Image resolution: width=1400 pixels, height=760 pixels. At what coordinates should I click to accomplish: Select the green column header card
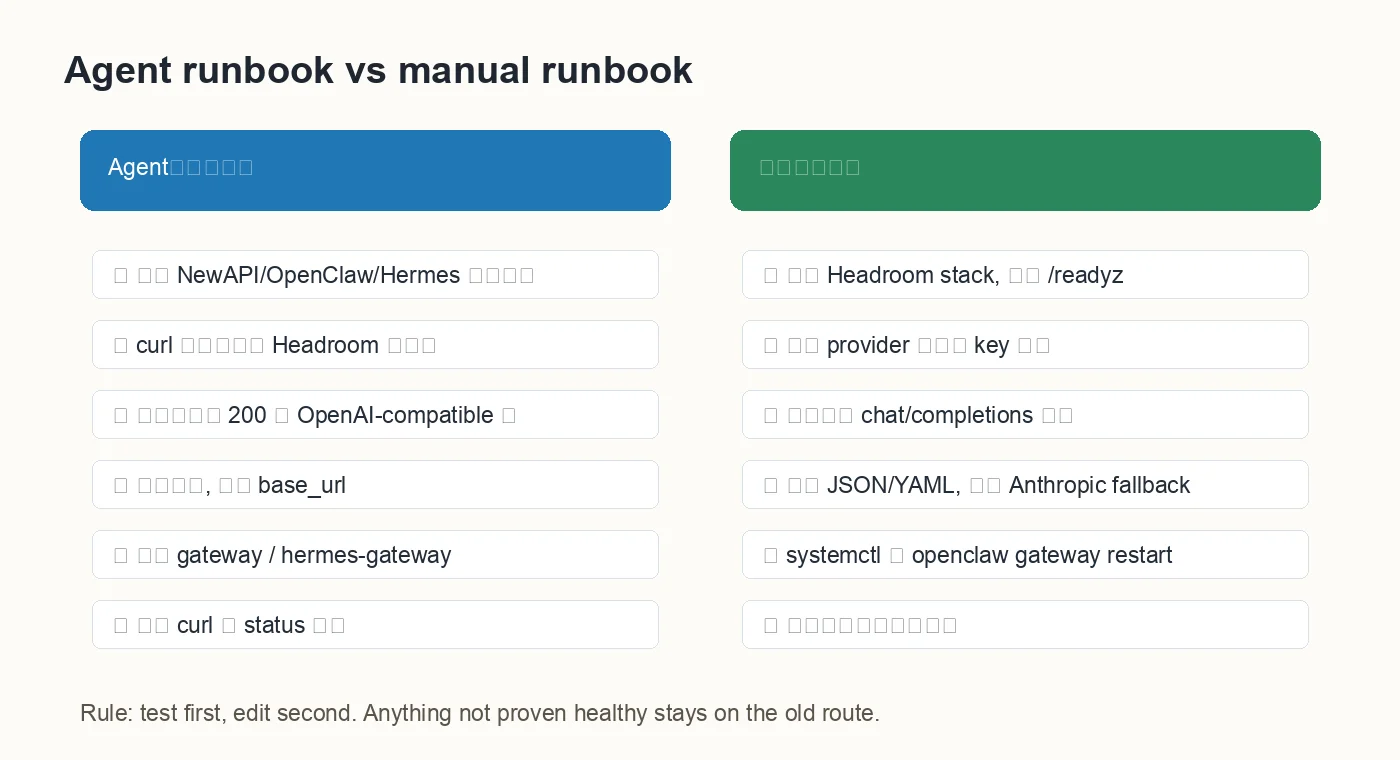click(x=1025, y=170)
